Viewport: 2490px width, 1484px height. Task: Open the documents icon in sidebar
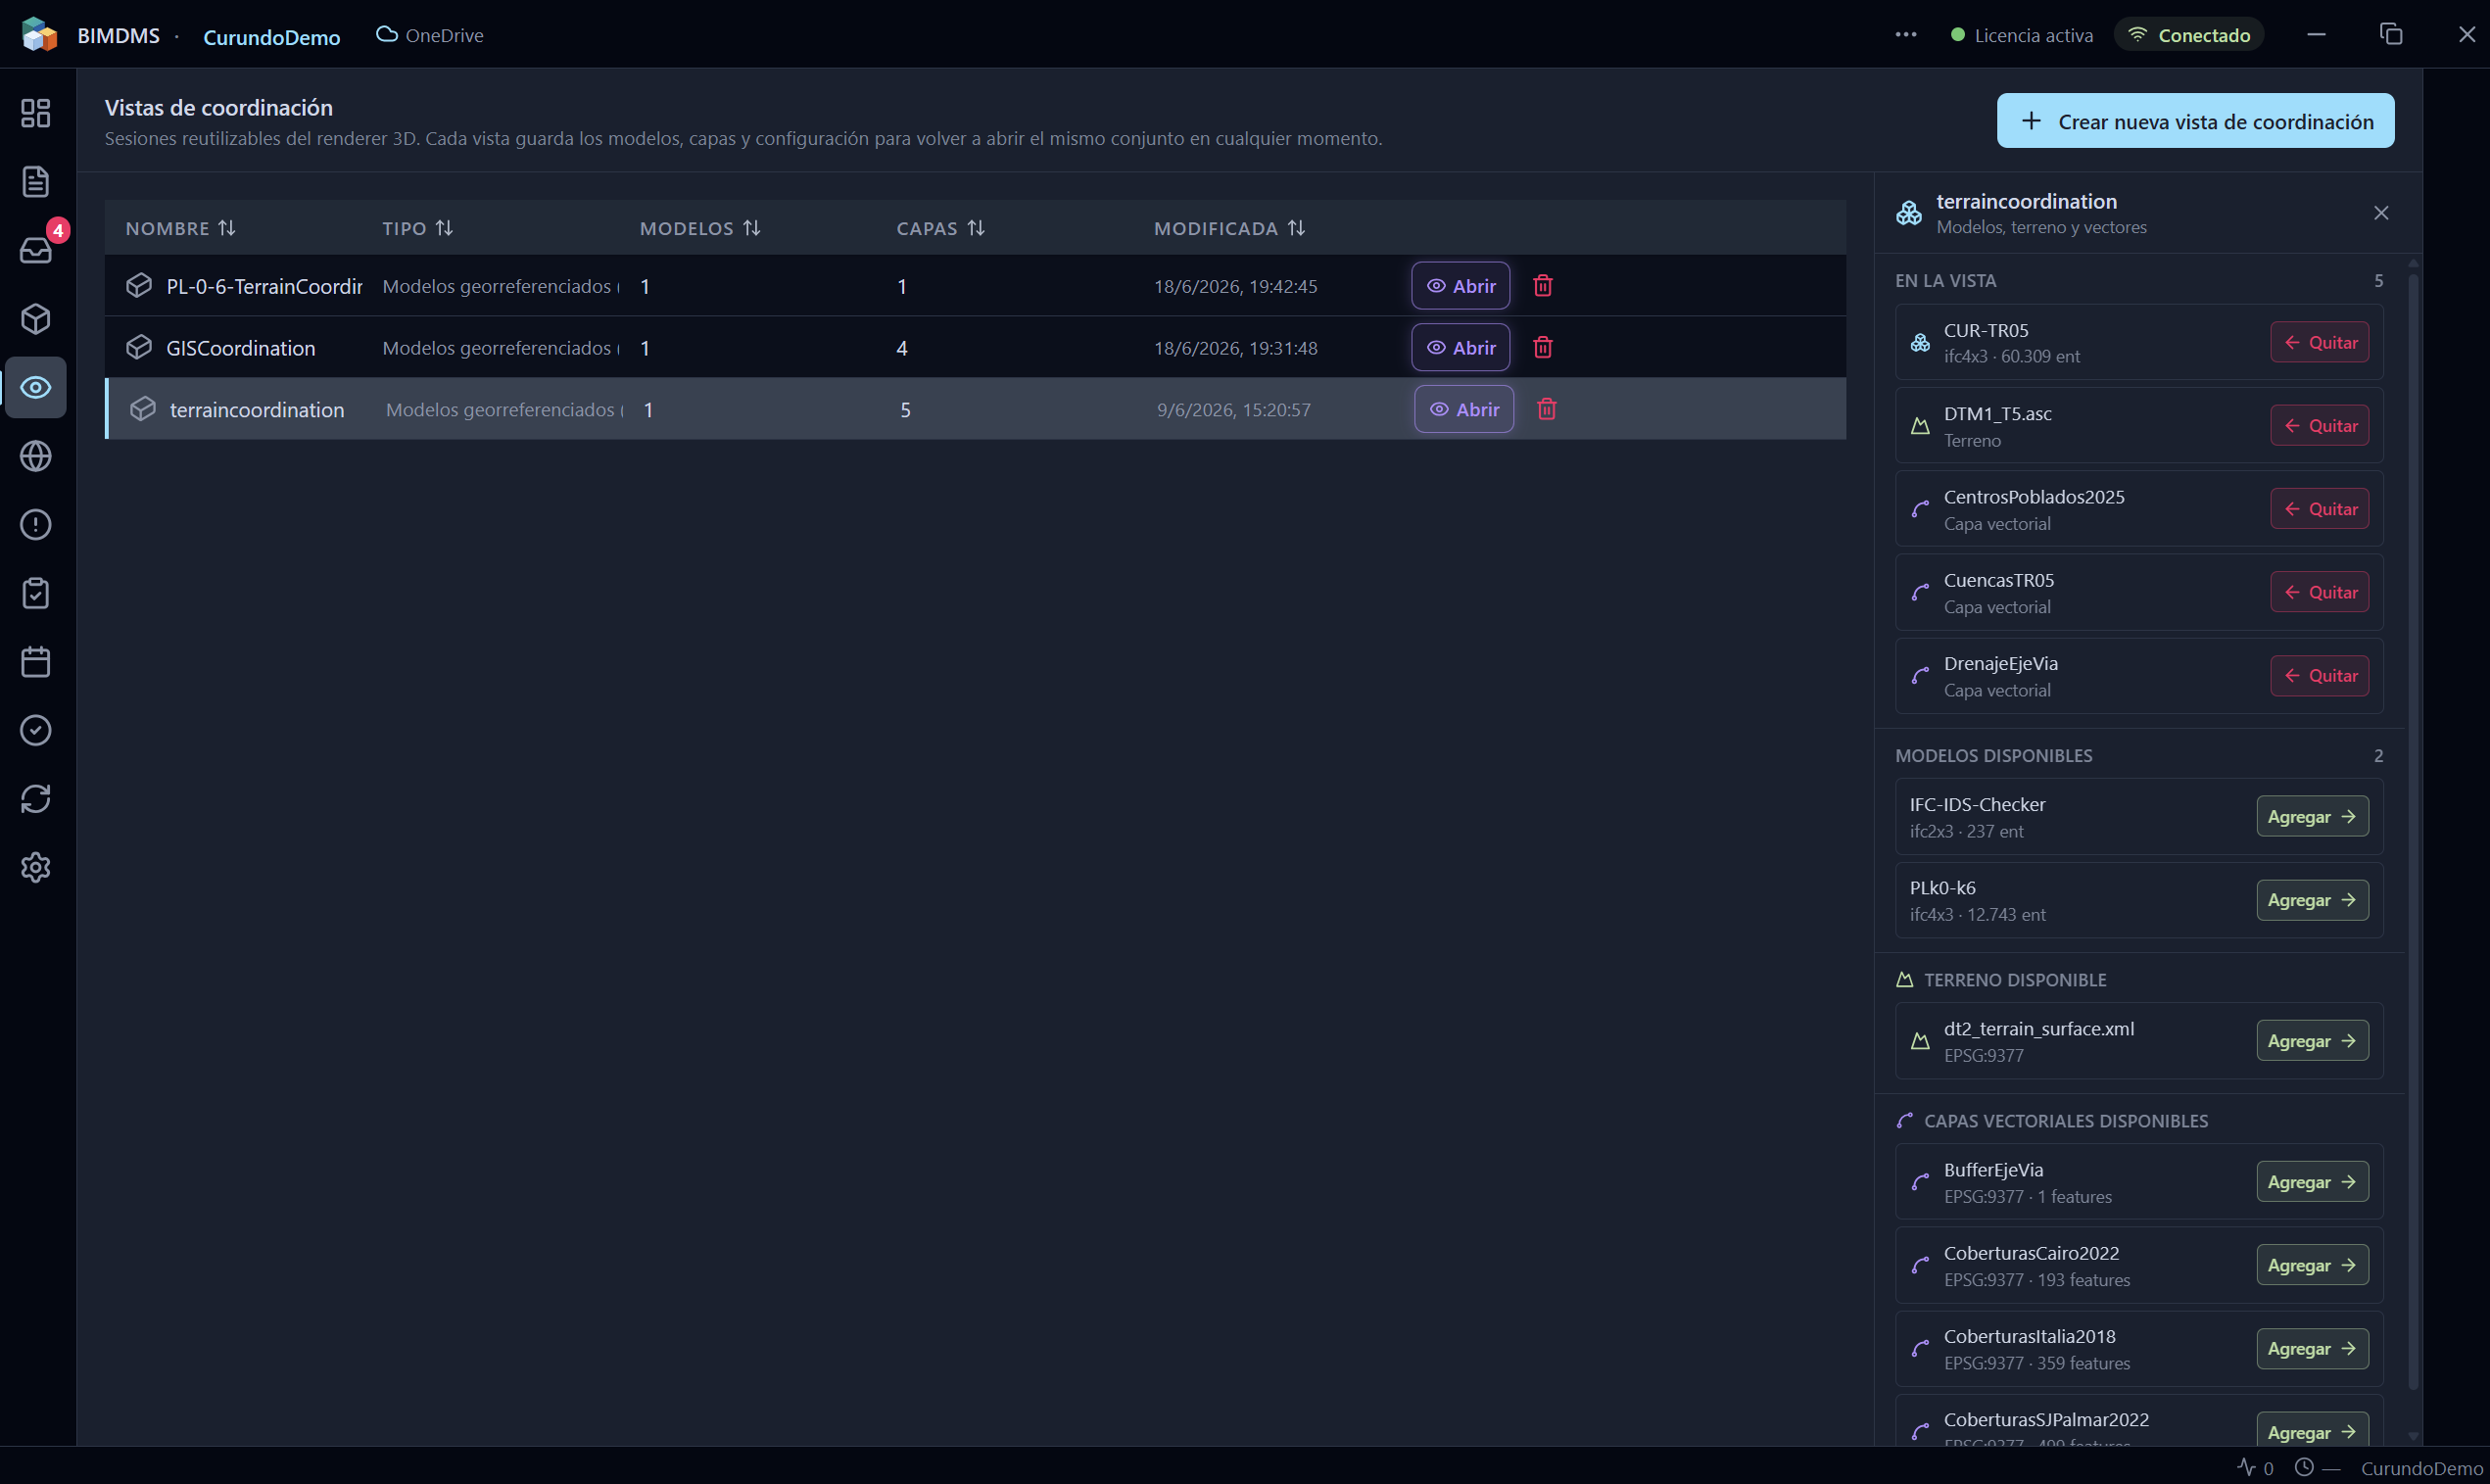pos(36,181)
